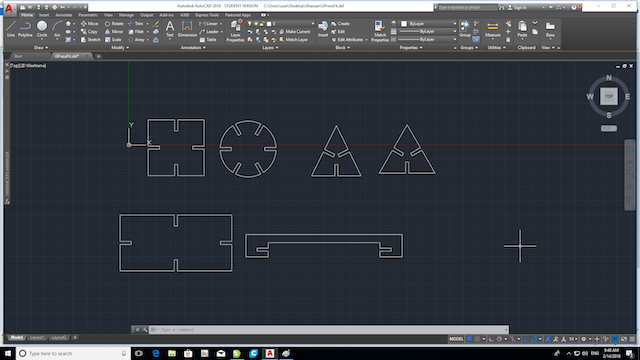The image size is (640, 360).
Task: Use the Trim tool
Action: pyautogui.click(x=136, y=24)
